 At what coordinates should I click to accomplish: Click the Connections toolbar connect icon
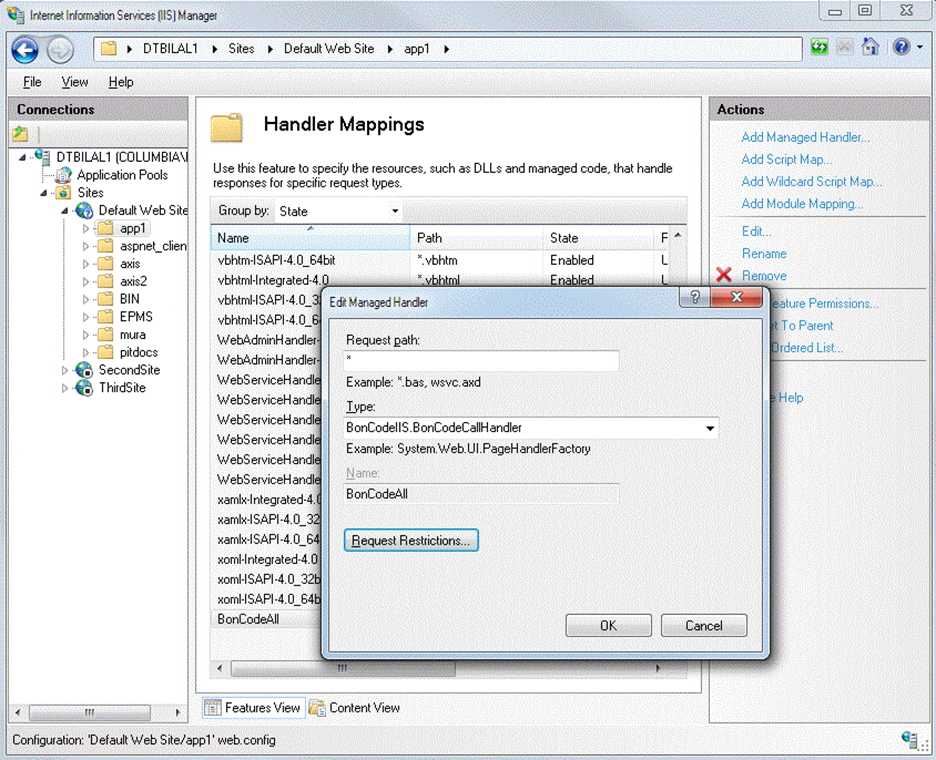[x=20, y=134]
